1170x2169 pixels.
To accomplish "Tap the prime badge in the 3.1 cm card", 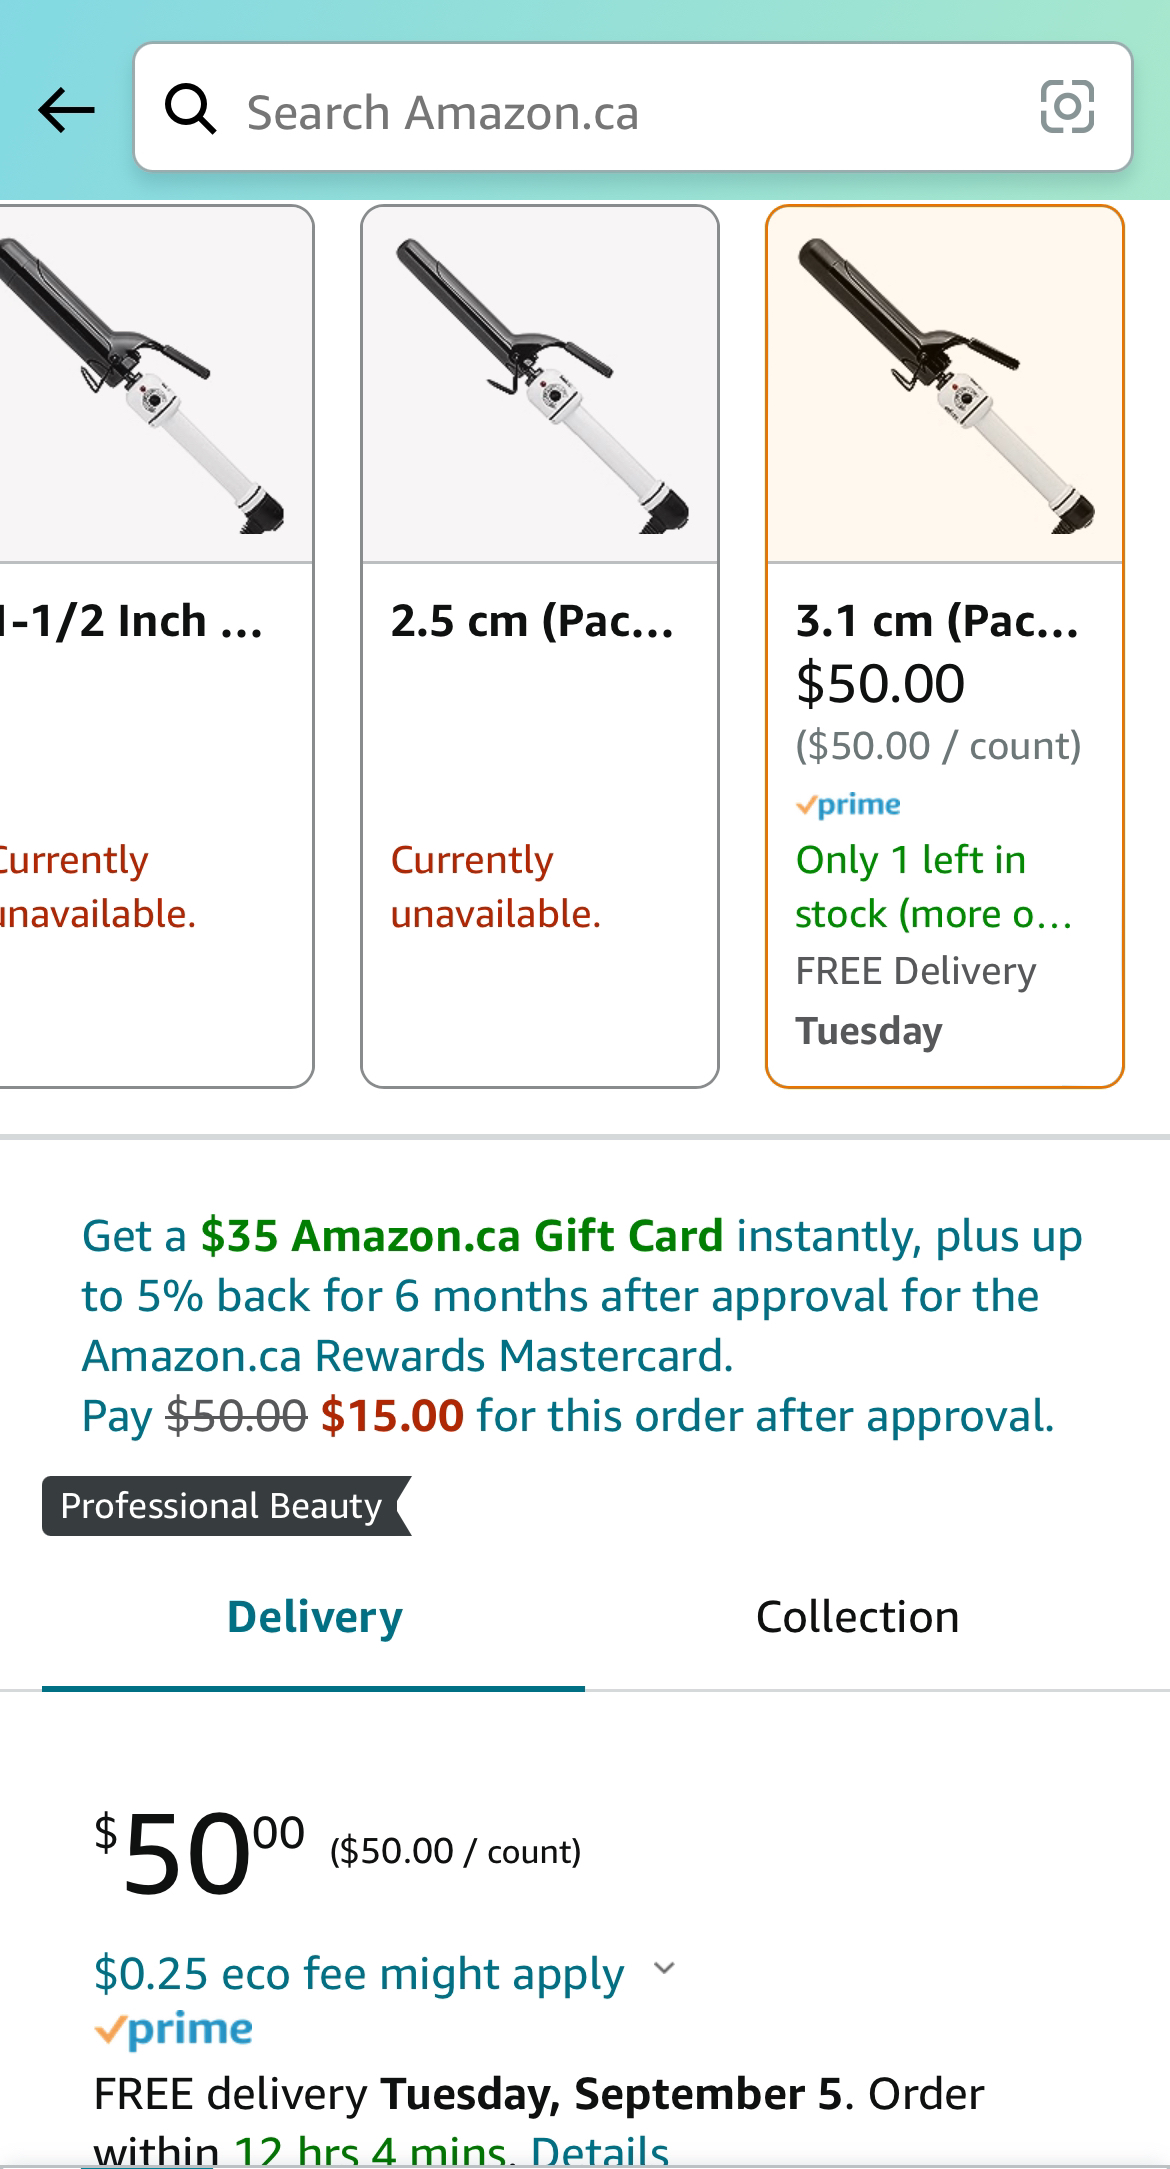I will [848, 805].
